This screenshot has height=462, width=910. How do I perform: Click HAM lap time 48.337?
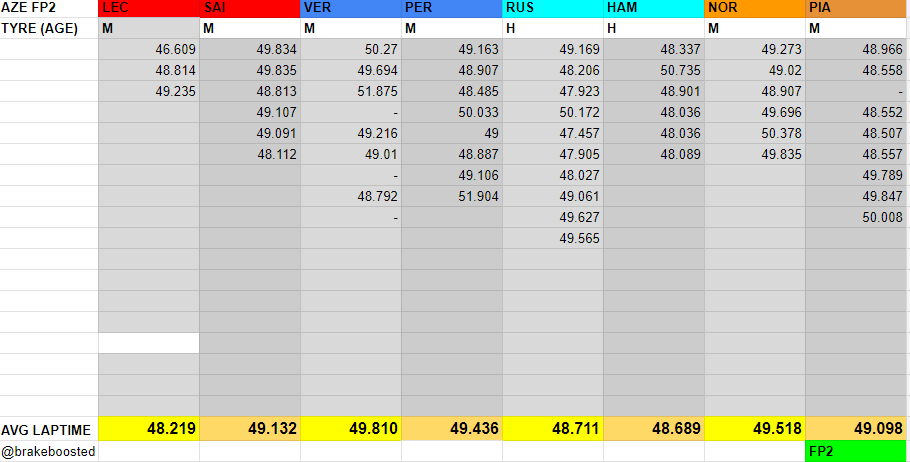coord(654,49)
